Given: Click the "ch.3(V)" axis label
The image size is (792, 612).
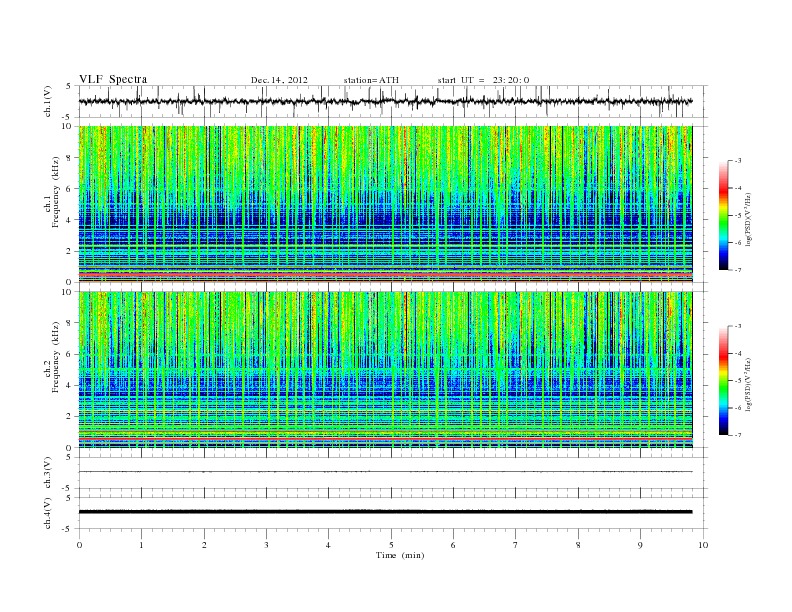Looking at the screenshot, I should point(48,473).
